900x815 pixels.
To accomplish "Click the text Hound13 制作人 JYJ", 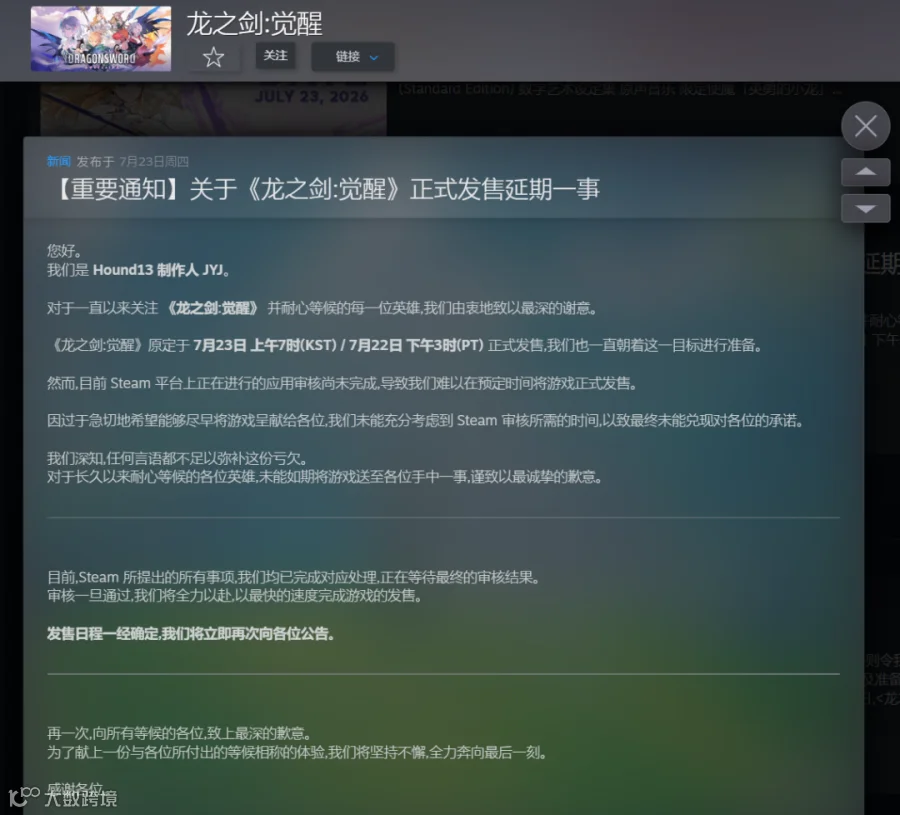I will pos(158,270).
